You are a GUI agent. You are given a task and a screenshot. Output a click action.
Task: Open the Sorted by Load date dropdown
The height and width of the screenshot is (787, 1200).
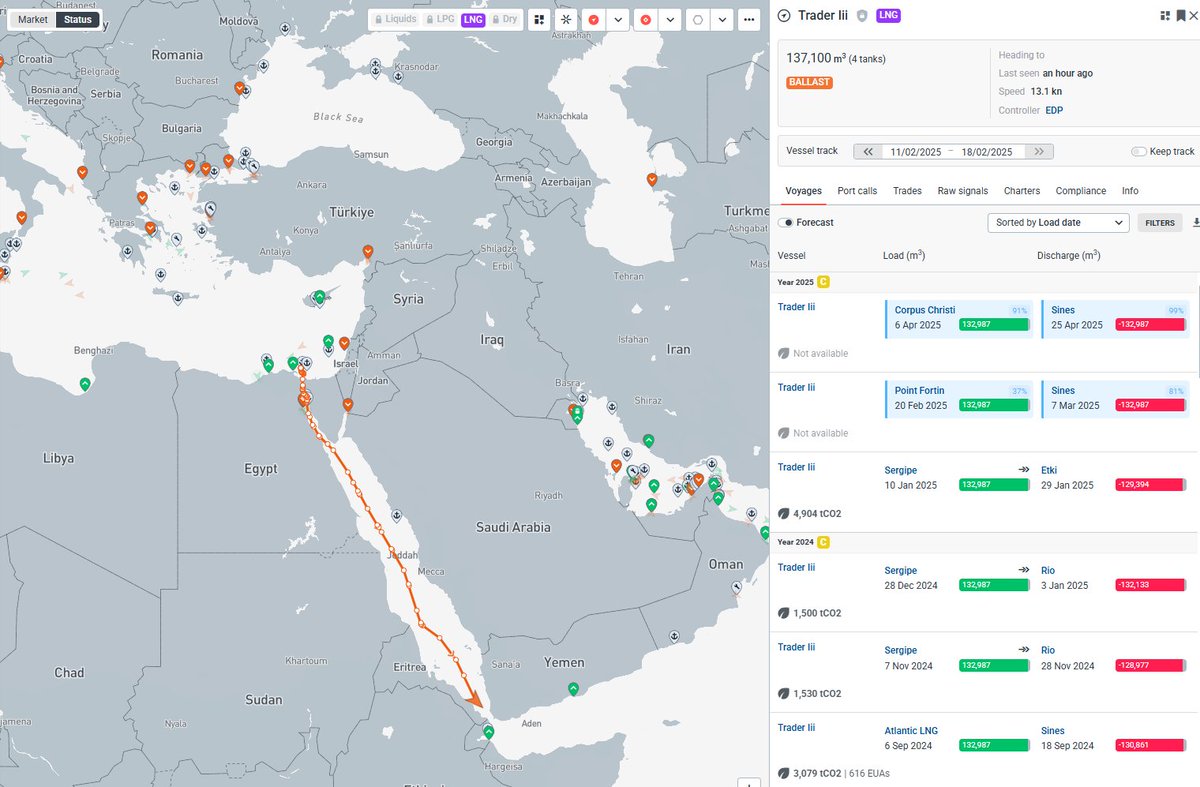tap(1058, 222)
